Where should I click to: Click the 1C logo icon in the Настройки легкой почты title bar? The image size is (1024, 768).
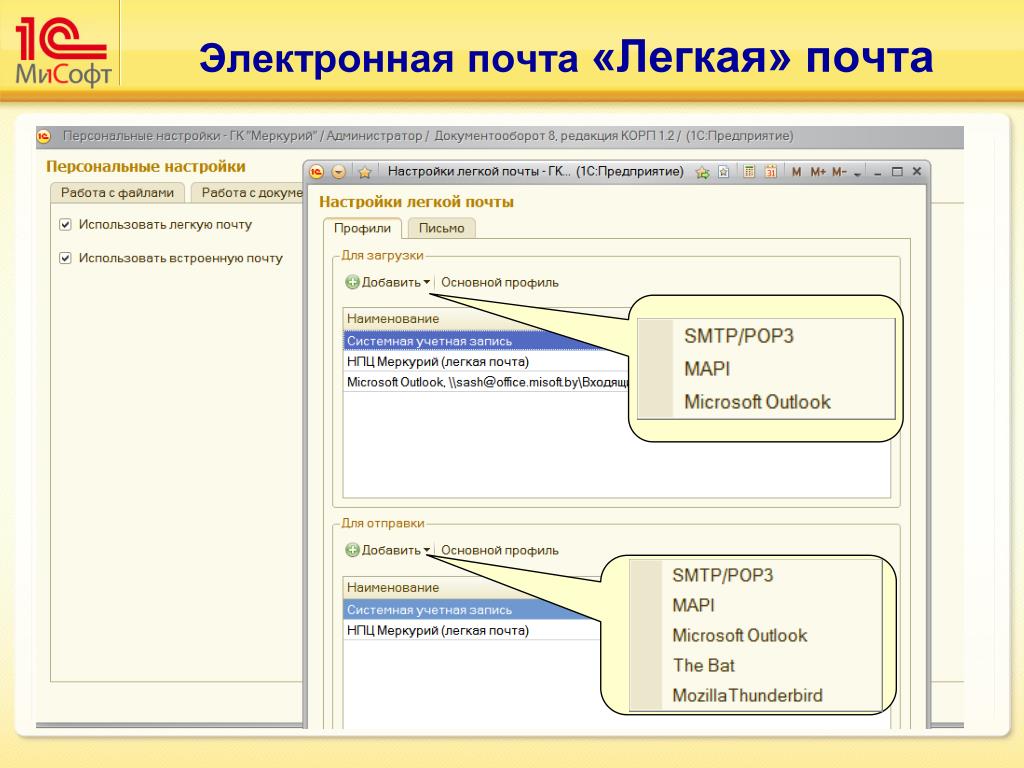(x=317, y=172)
